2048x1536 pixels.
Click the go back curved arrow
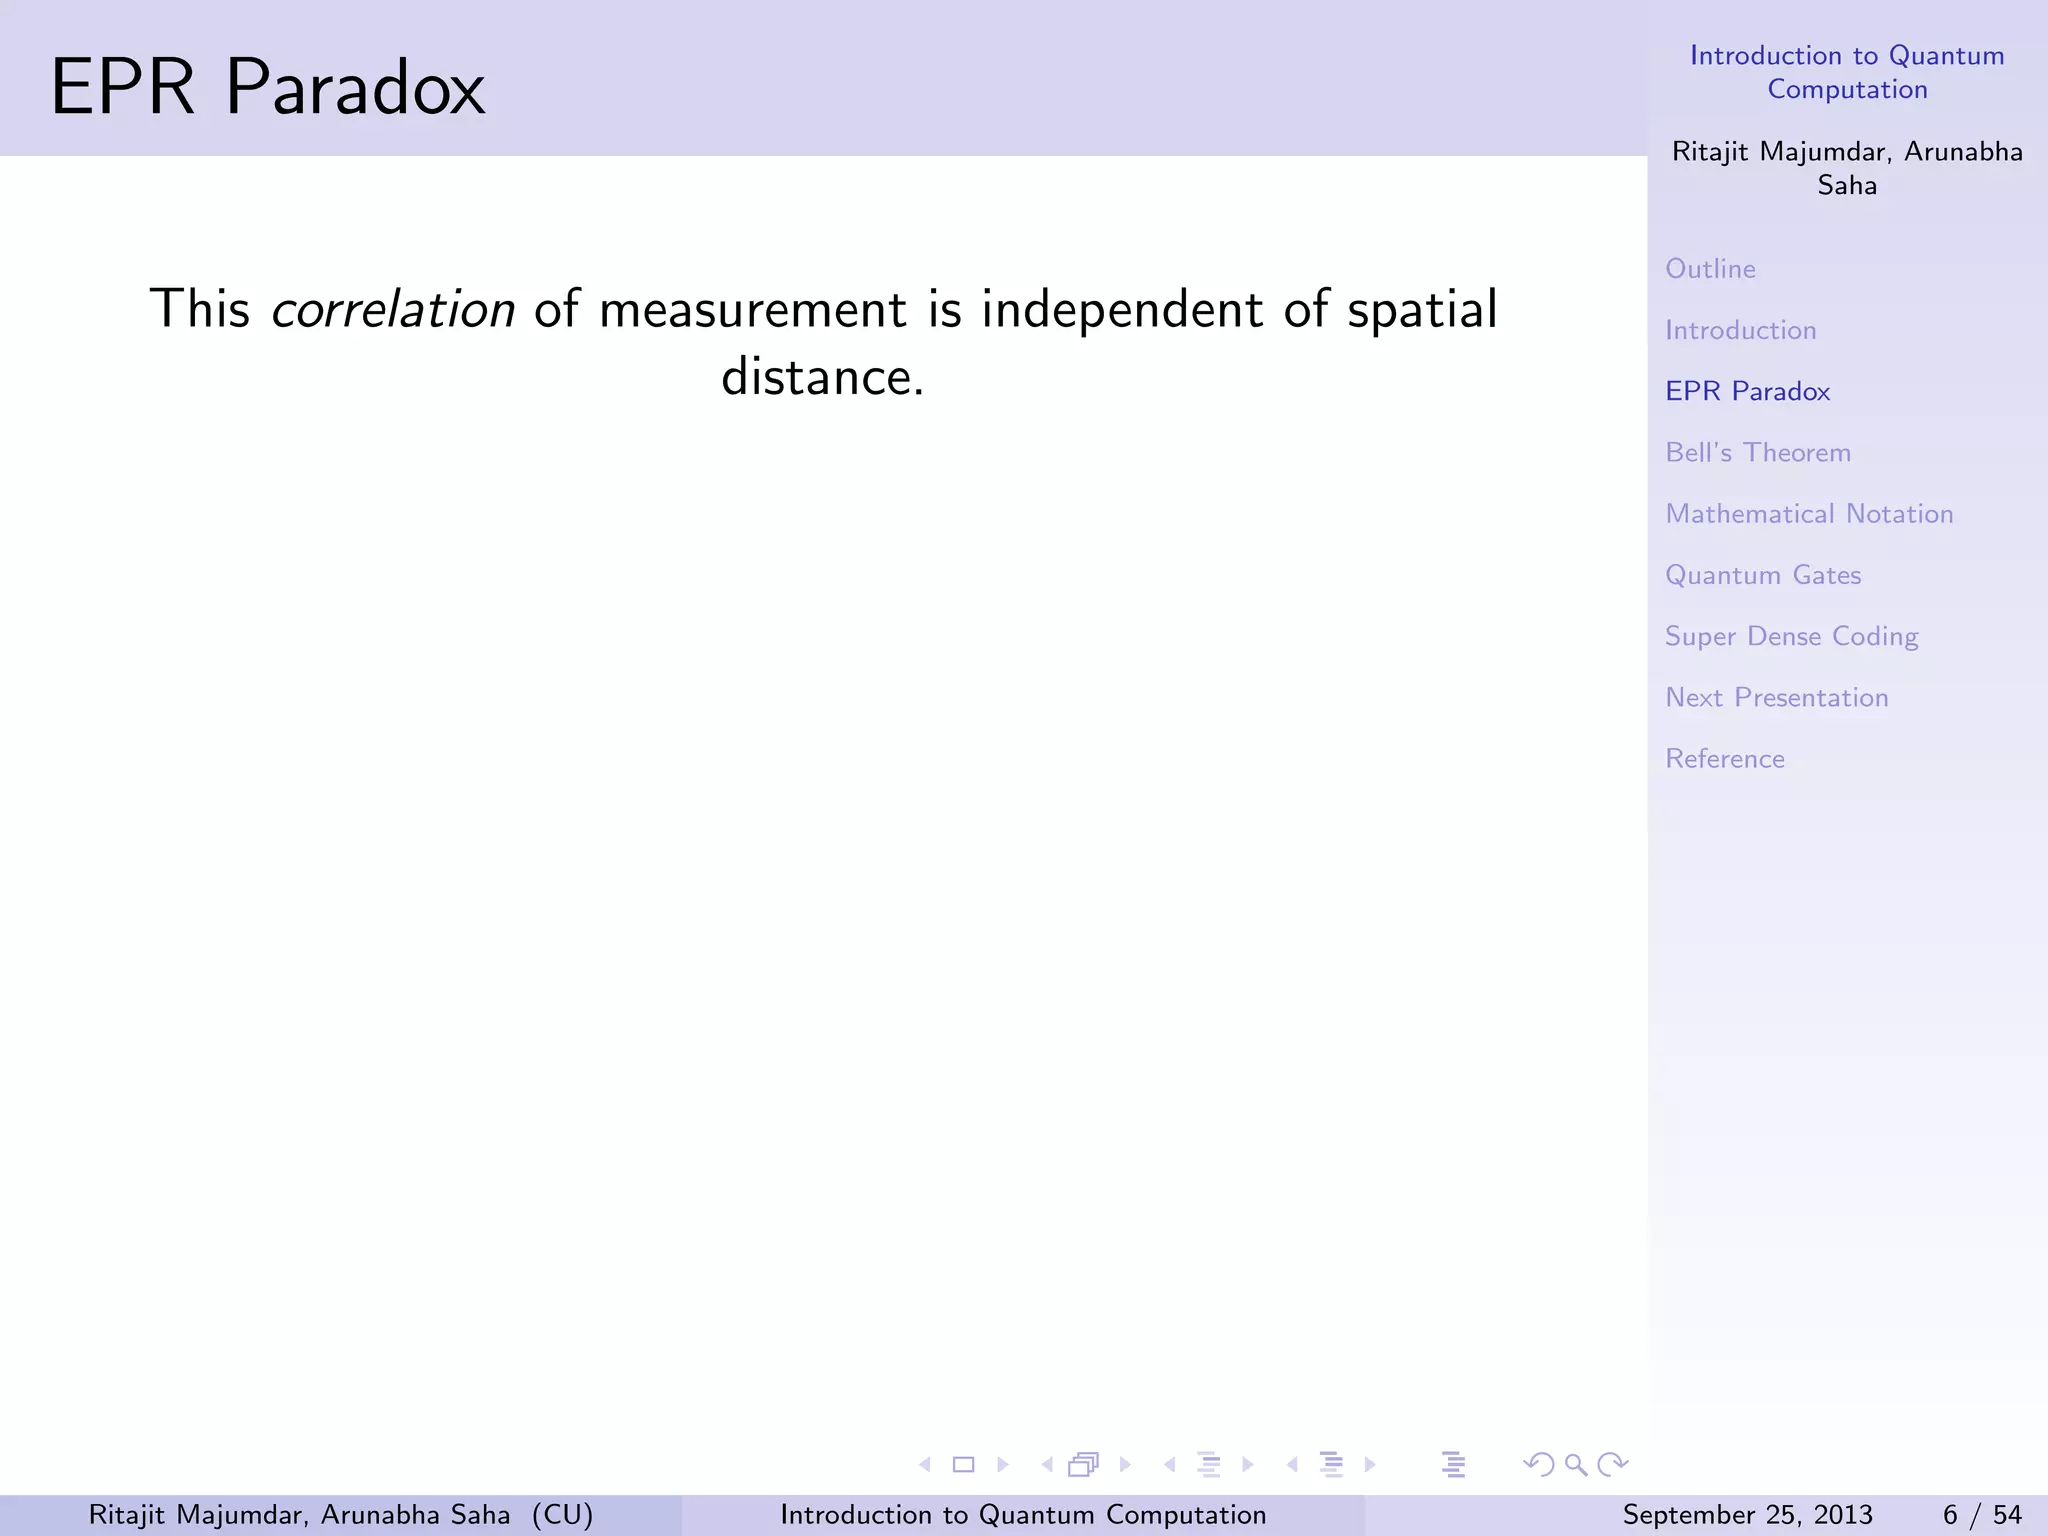(x=1538, y=1464)
